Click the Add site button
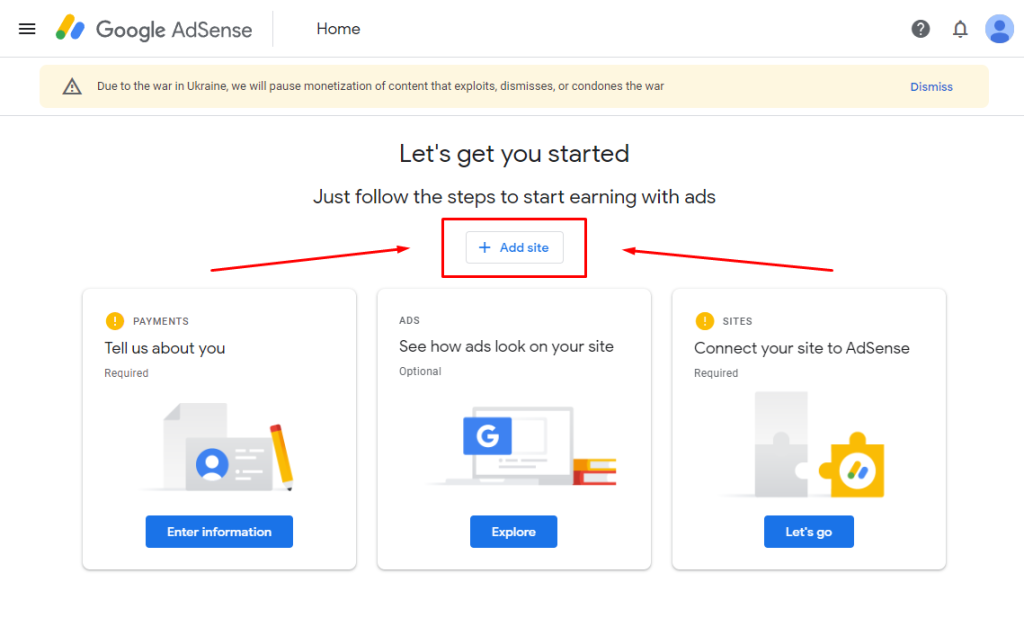The height and width of the screenshot is (636, 1024). click(514, 247)
